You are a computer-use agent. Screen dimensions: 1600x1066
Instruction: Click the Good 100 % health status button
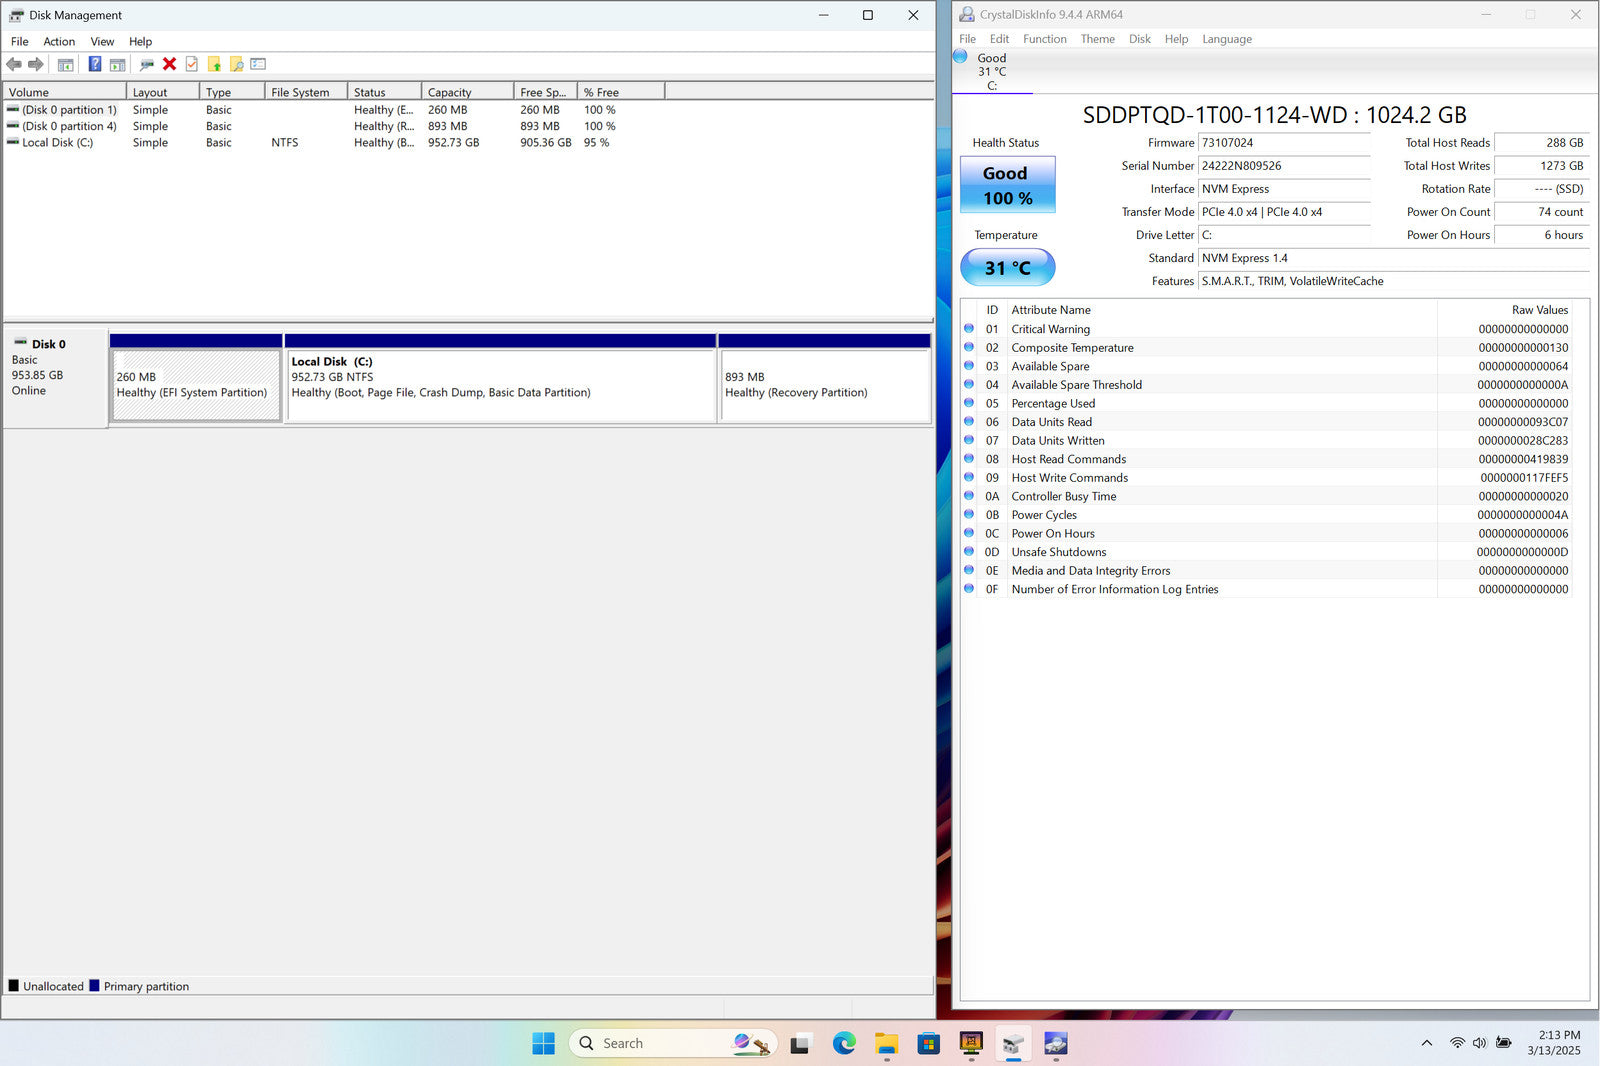click(x=1007, y=185)
